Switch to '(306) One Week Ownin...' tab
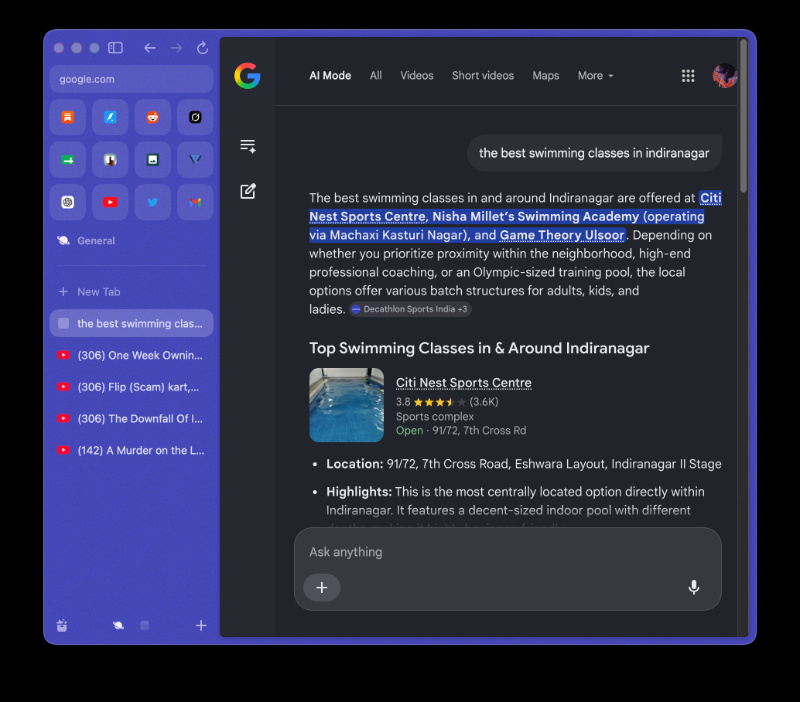800x702 pixels. 131,355
